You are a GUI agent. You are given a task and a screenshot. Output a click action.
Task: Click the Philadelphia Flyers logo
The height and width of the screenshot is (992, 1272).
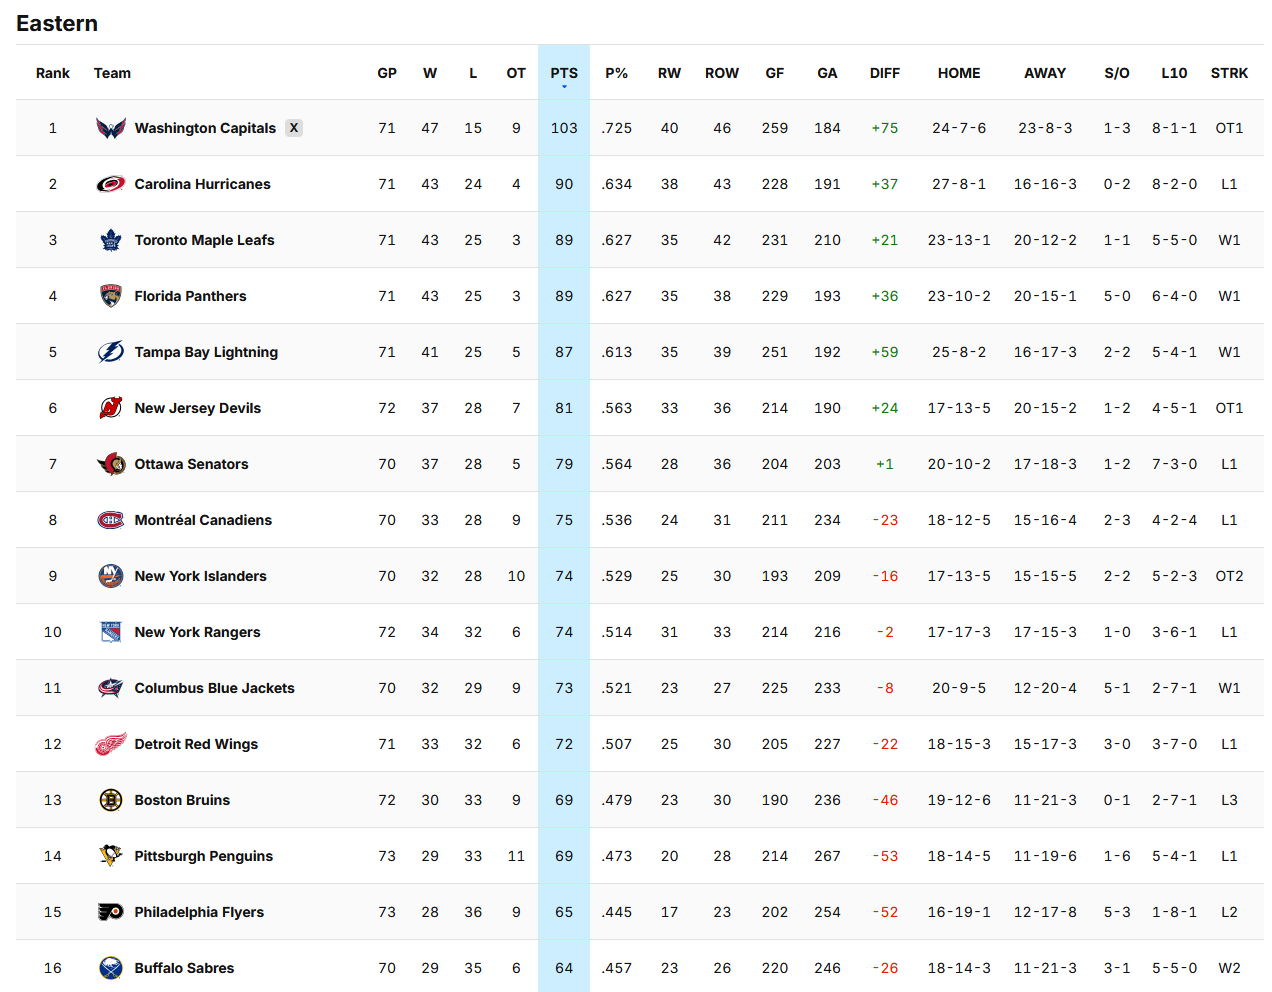(x=111, y=912)
